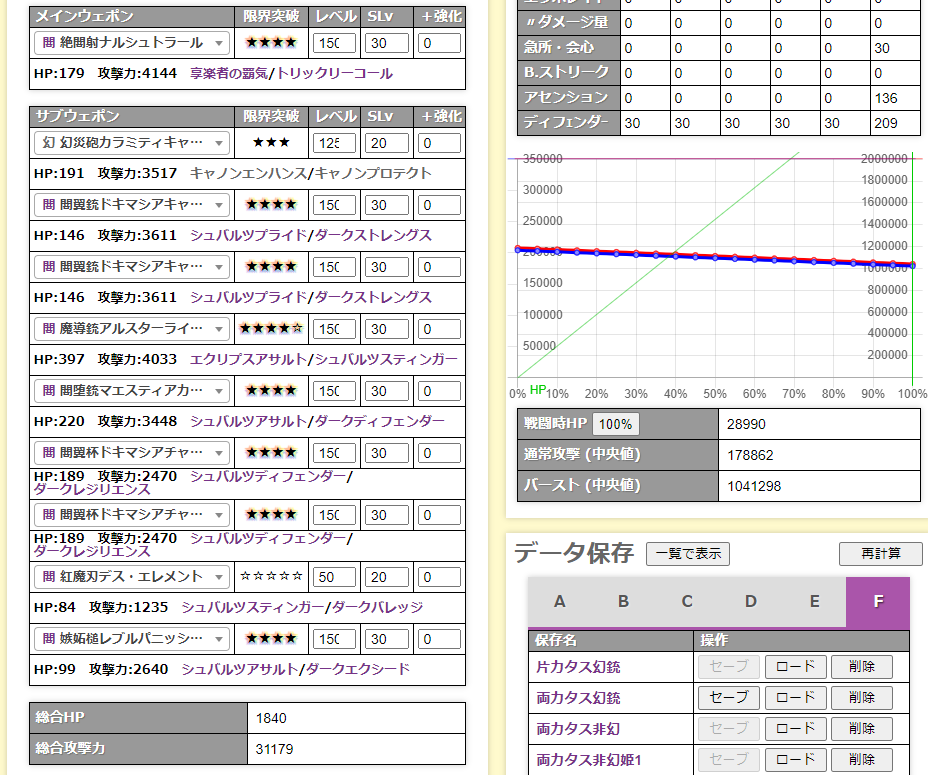Open the 両カタス非幻姫1 save name link
This screenshot has height=775, width=928.
(589, 760)
